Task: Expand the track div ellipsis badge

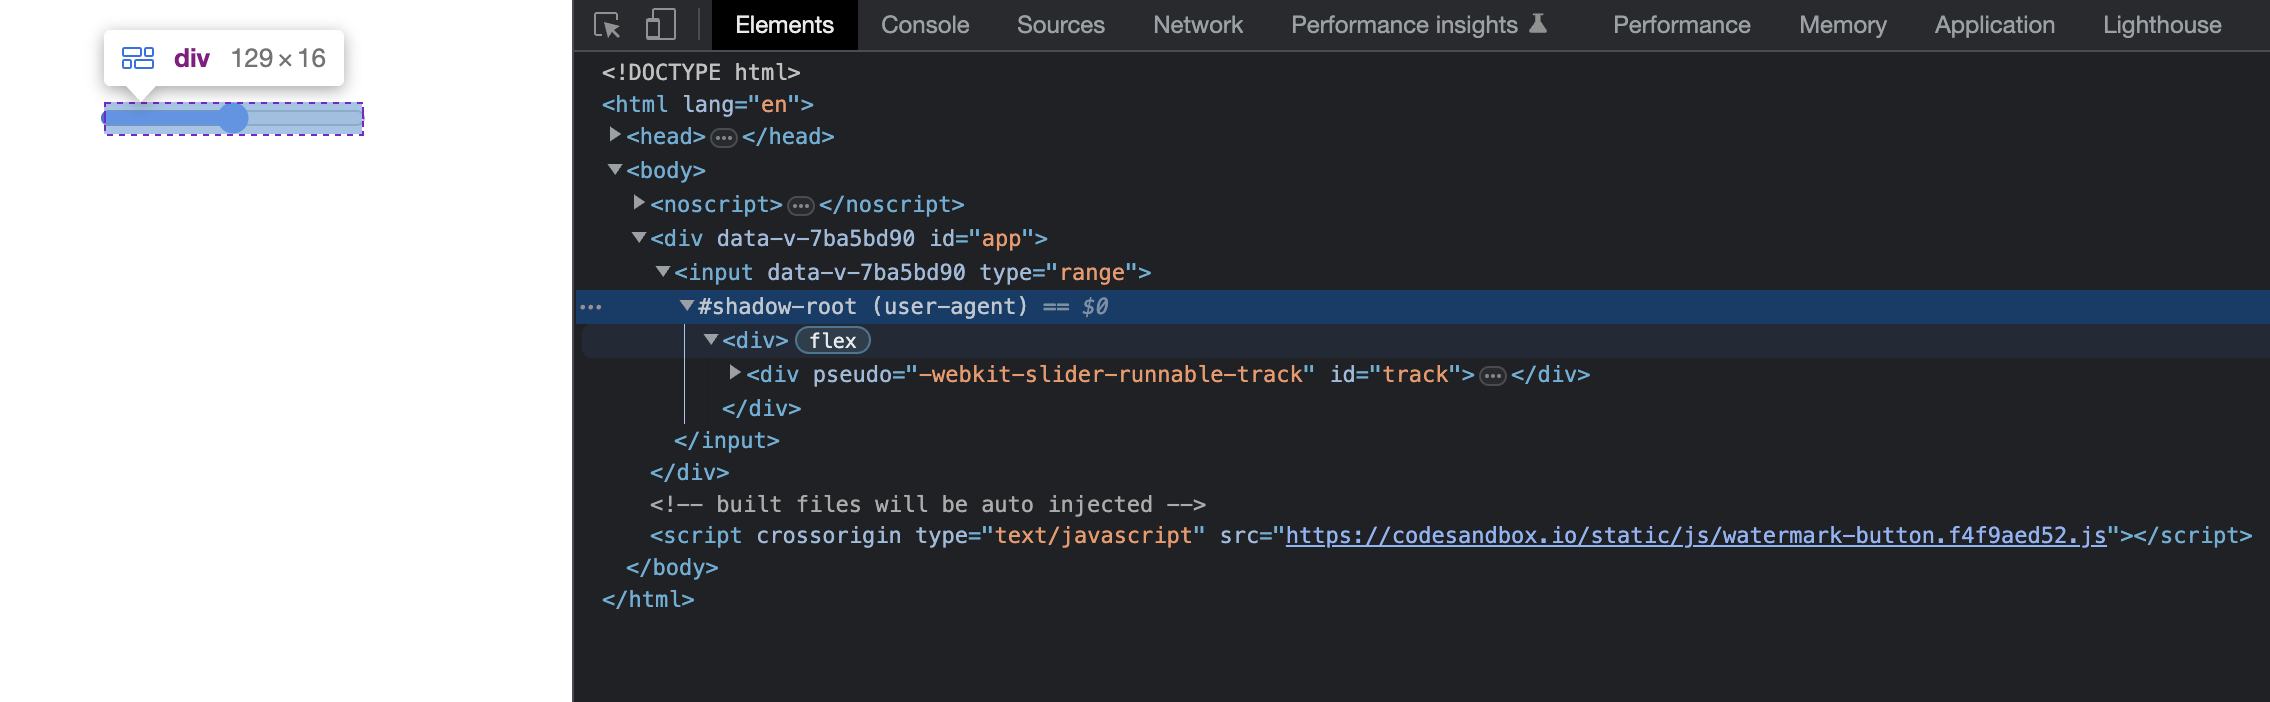Action: [1493, 376]
